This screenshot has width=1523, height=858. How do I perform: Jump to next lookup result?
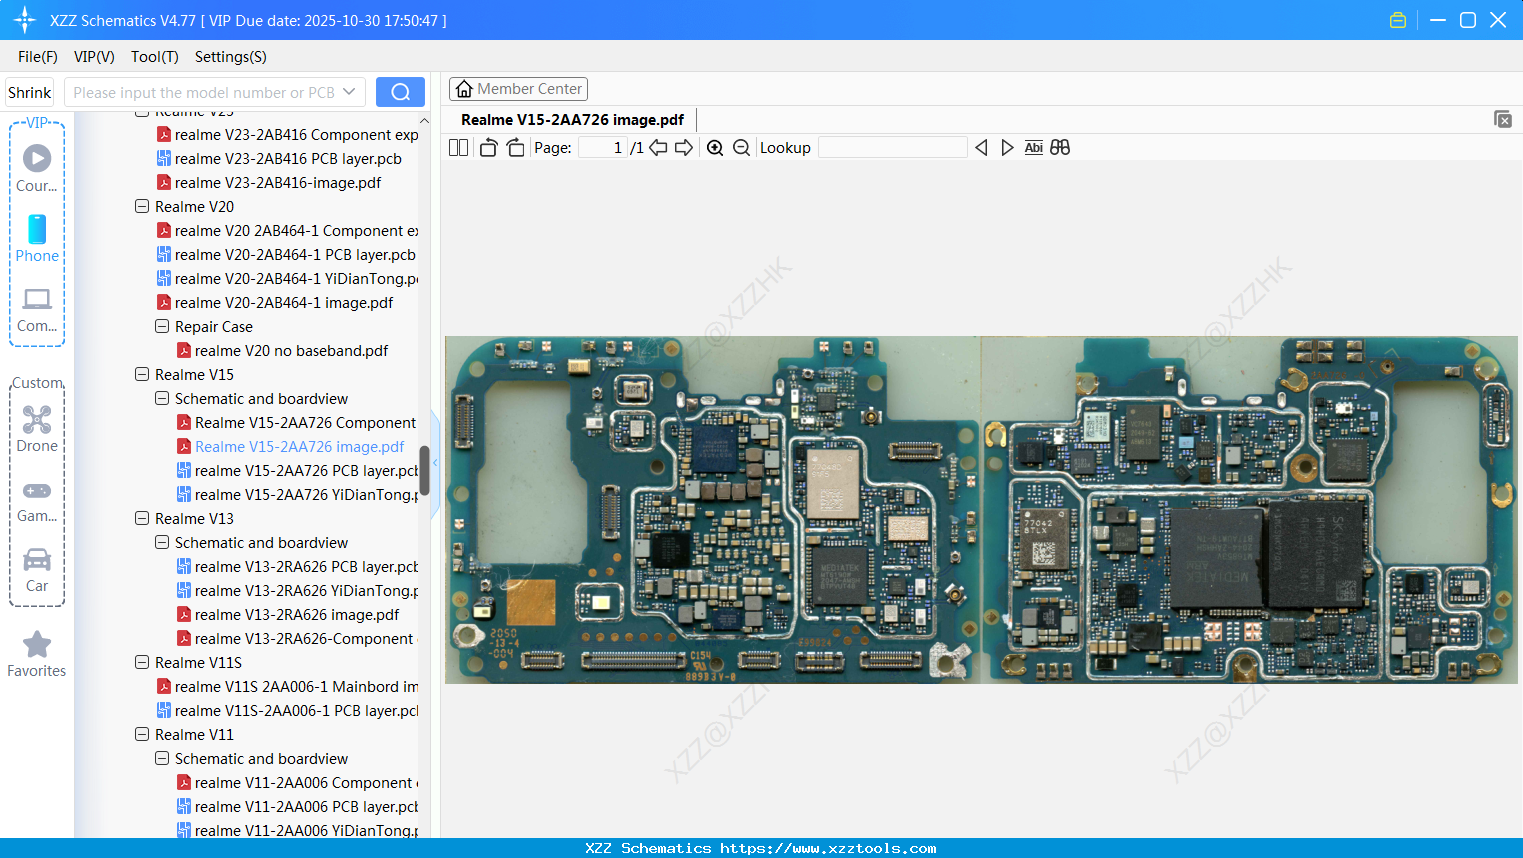[x=1007, y=148]
